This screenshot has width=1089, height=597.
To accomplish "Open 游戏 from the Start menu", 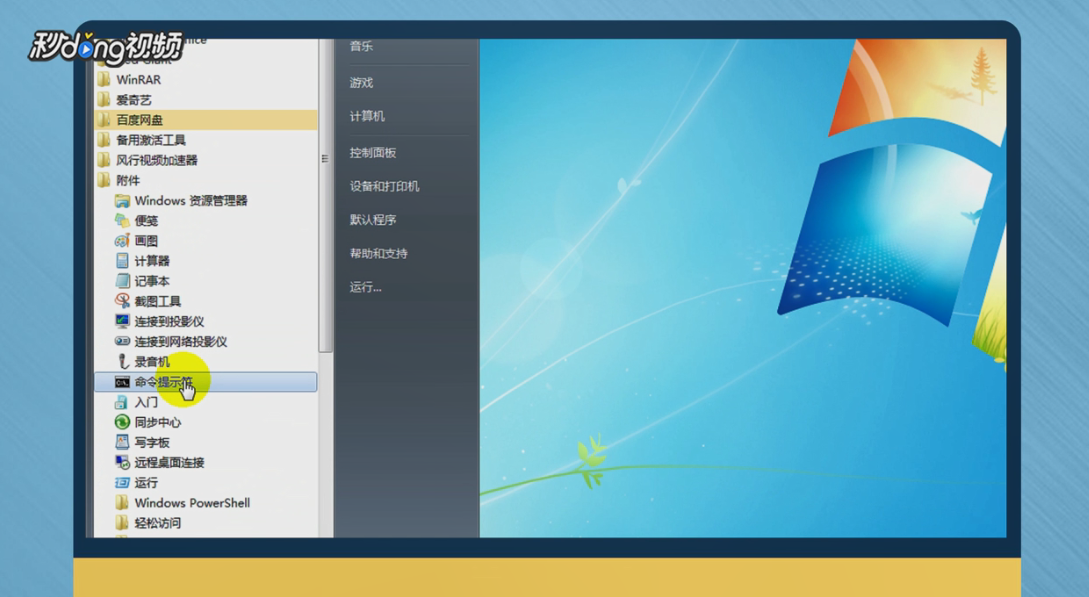I will 361,83.
